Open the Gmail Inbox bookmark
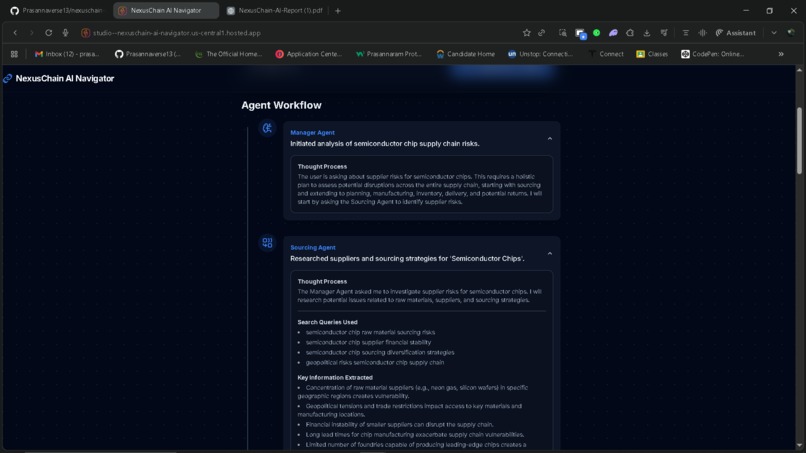This screenshot has height=453, width=806. click(67, 54)
